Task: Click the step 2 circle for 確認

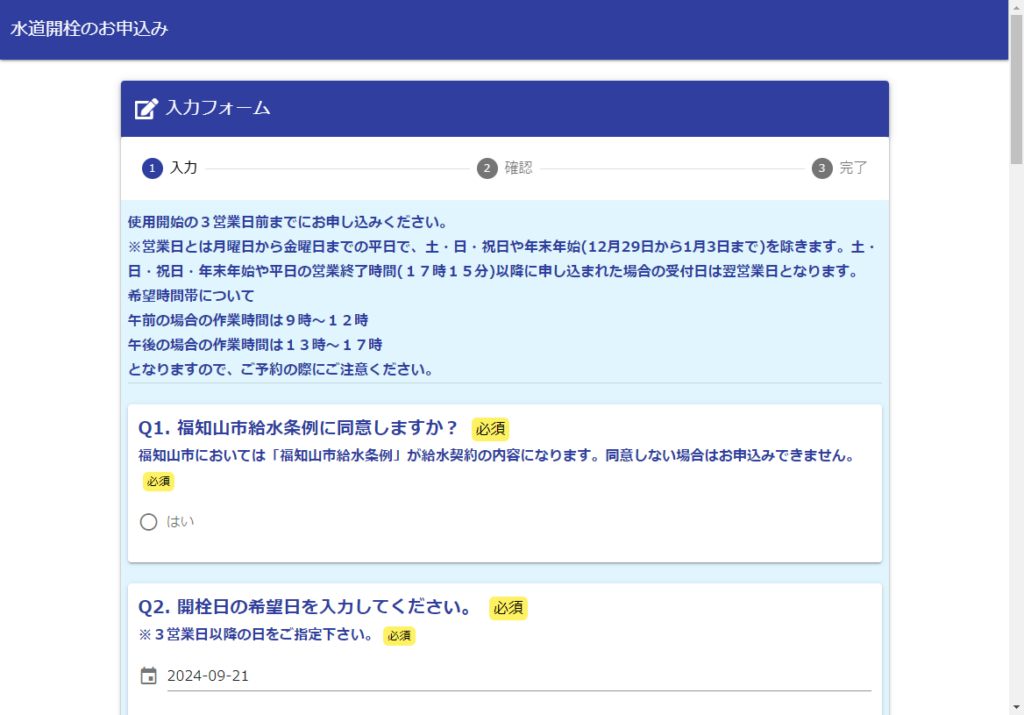Action: tap(487, 168)
